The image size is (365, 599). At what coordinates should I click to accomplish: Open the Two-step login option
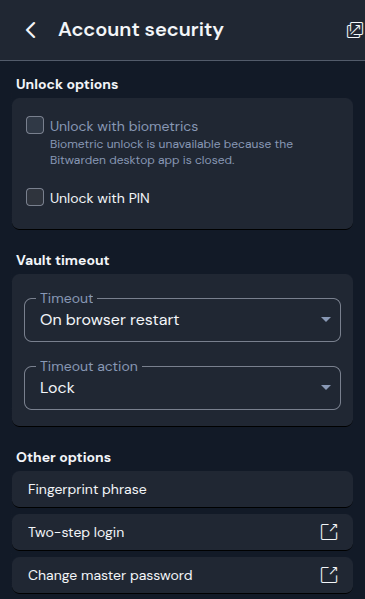point(182,532)
